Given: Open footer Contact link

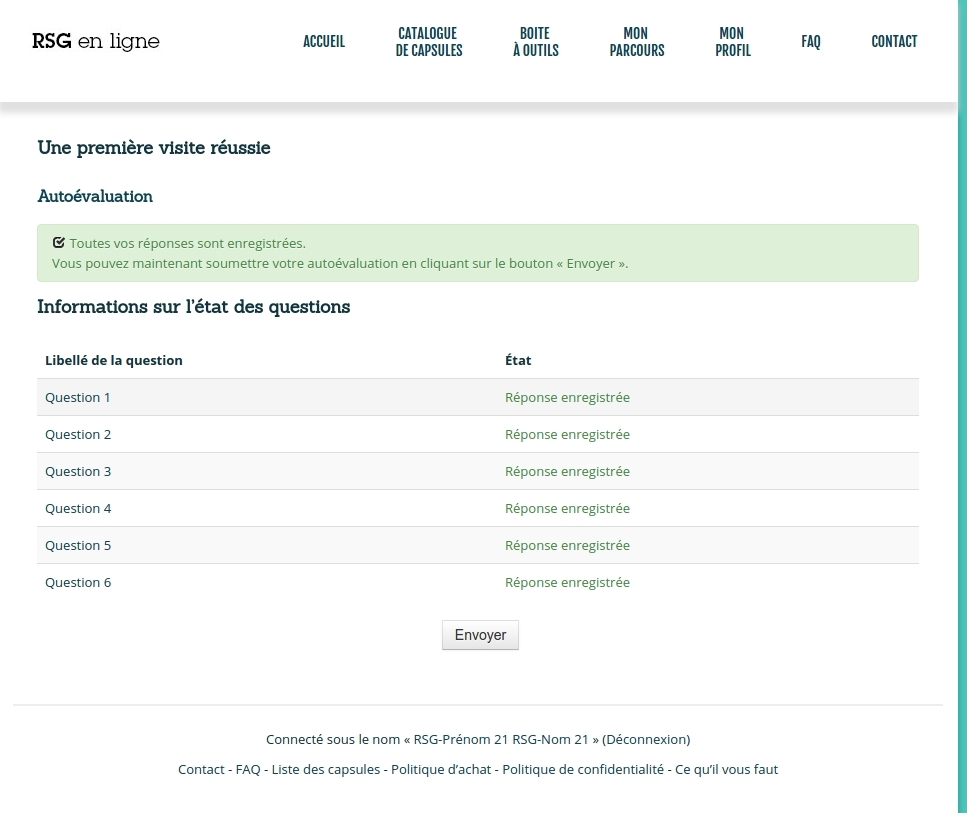Looking at the screenshot, I should 201,770.
